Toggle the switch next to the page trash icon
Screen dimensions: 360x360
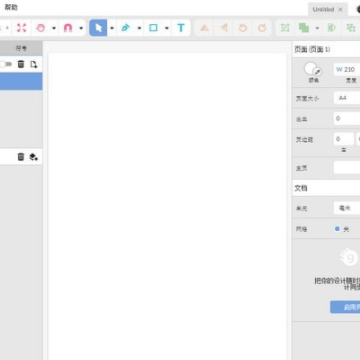(6, 64)
